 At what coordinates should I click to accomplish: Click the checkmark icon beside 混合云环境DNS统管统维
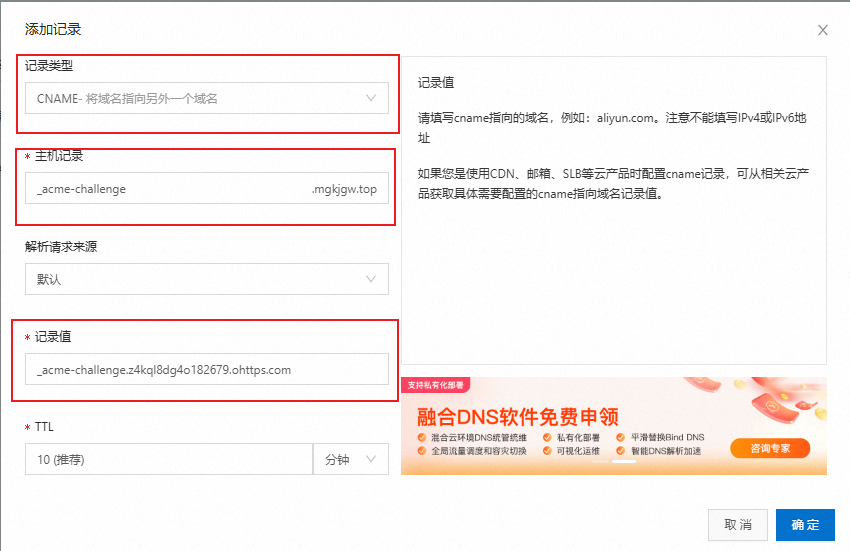tap(421, 438)
